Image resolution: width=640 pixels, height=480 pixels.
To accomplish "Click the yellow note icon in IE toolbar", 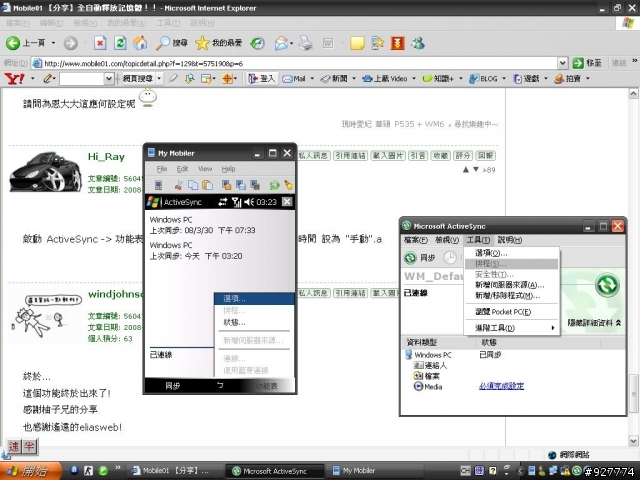I will (x=357, y=43).
